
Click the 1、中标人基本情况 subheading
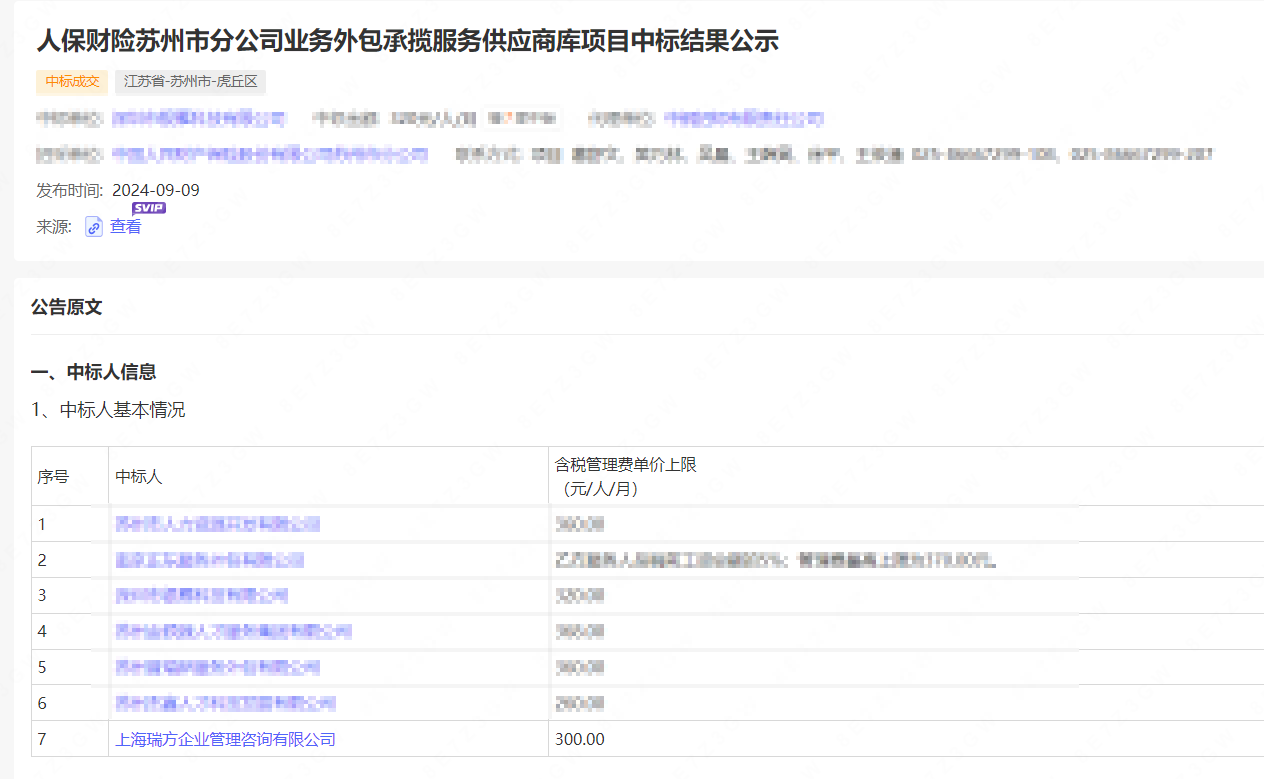[x=108, y=410]
